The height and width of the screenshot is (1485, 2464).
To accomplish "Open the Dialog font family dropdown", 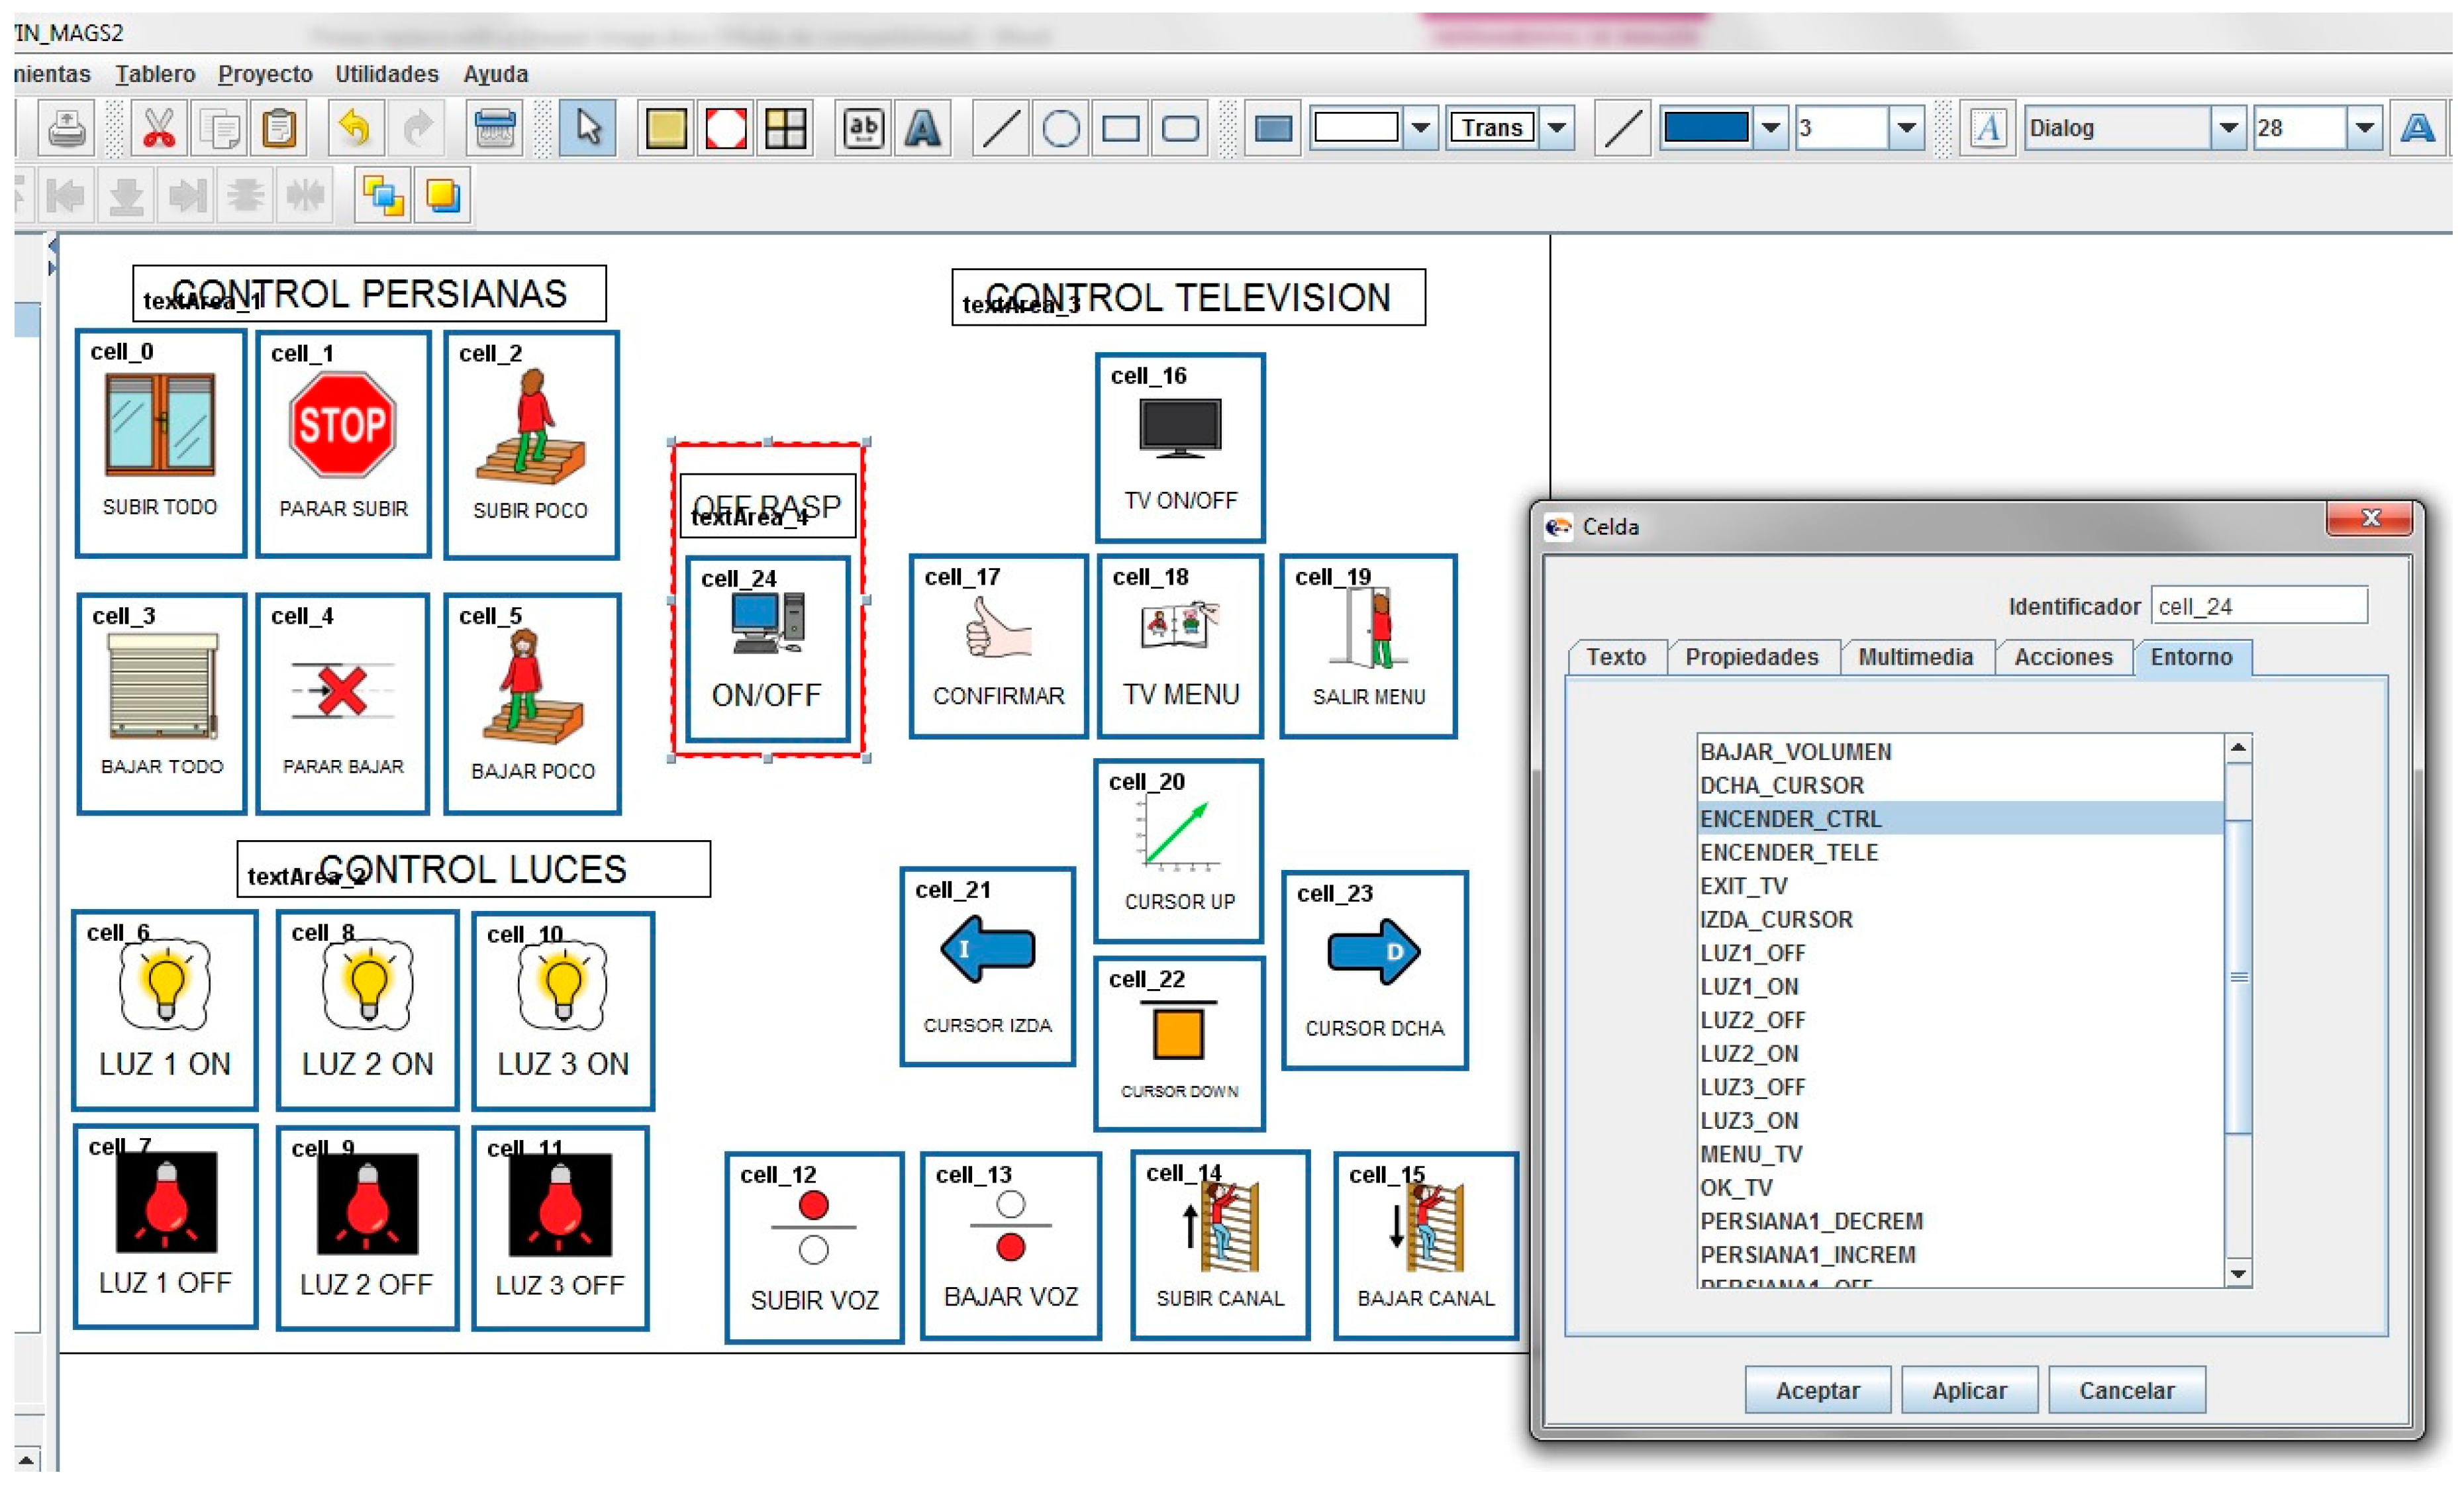I will (x=2228, y=129).
